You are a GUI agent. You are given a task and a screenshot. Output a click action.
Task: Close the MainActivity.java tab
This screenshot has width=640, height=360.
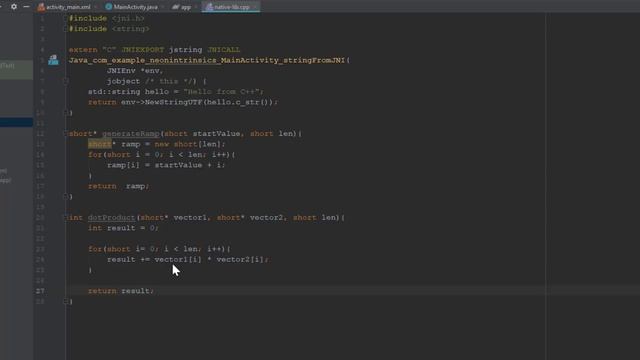point(162,7)
